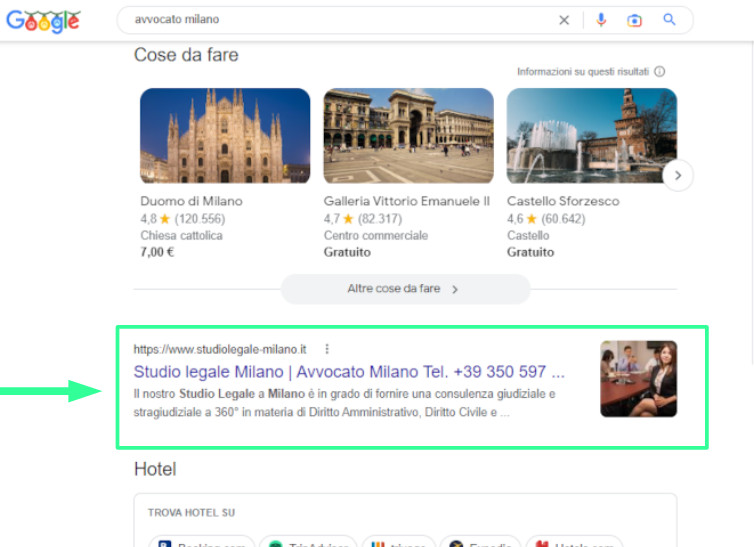Open three-dot menu beside studiolegale-milano.it URL
Viewport: 754px width, 547px height.
[327, 349]
